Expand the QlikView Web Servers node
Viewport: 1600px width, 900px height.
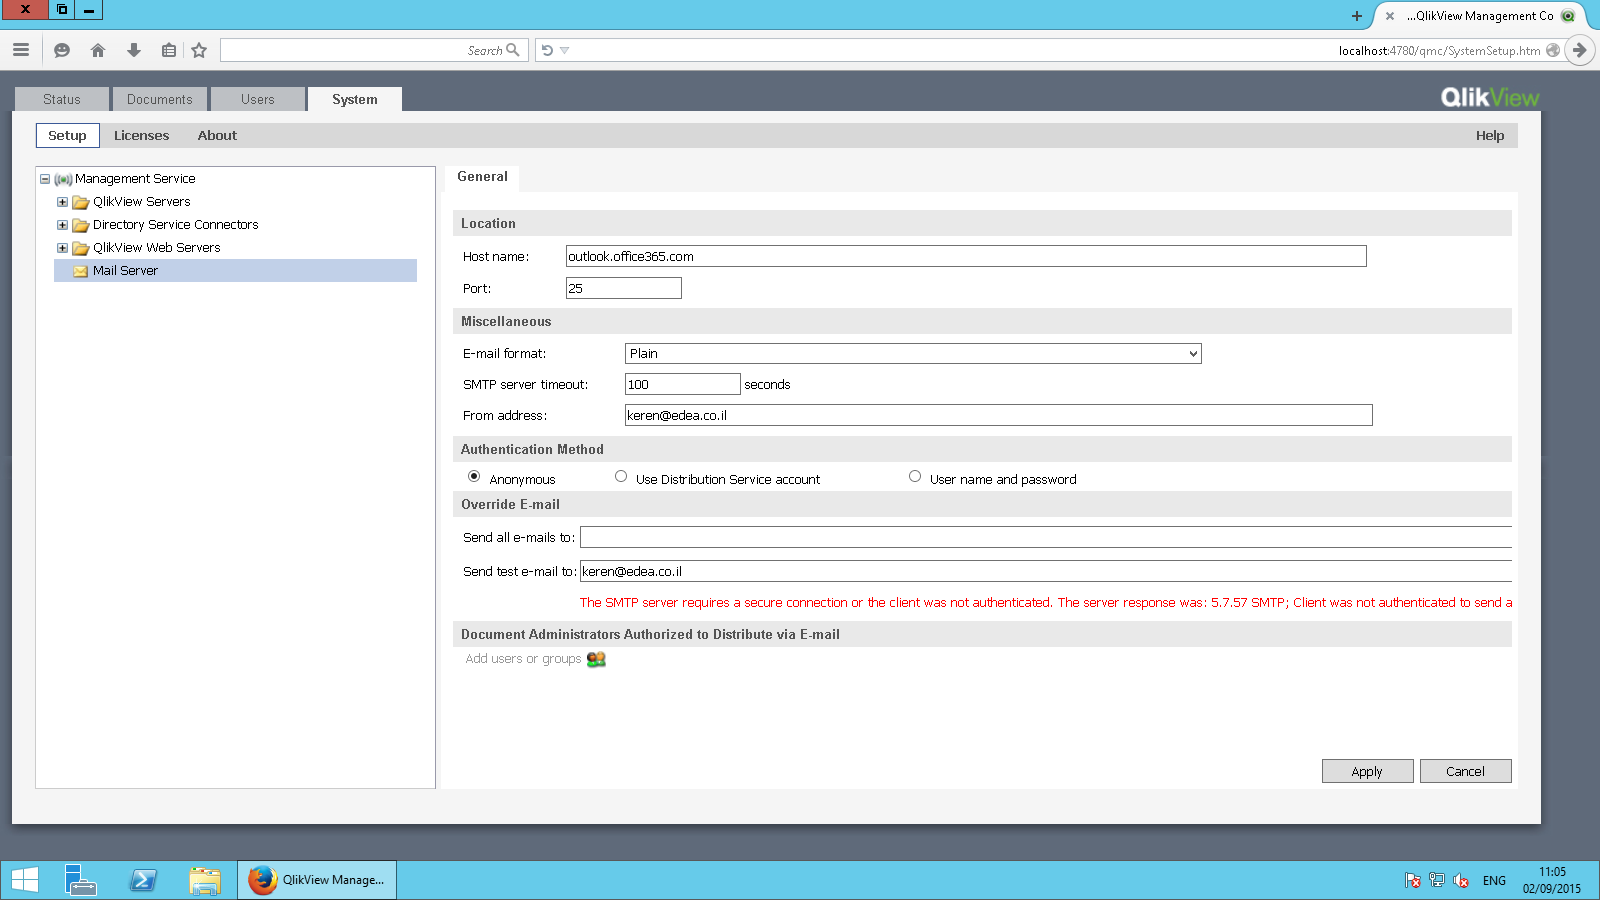[x=62, y=248]
